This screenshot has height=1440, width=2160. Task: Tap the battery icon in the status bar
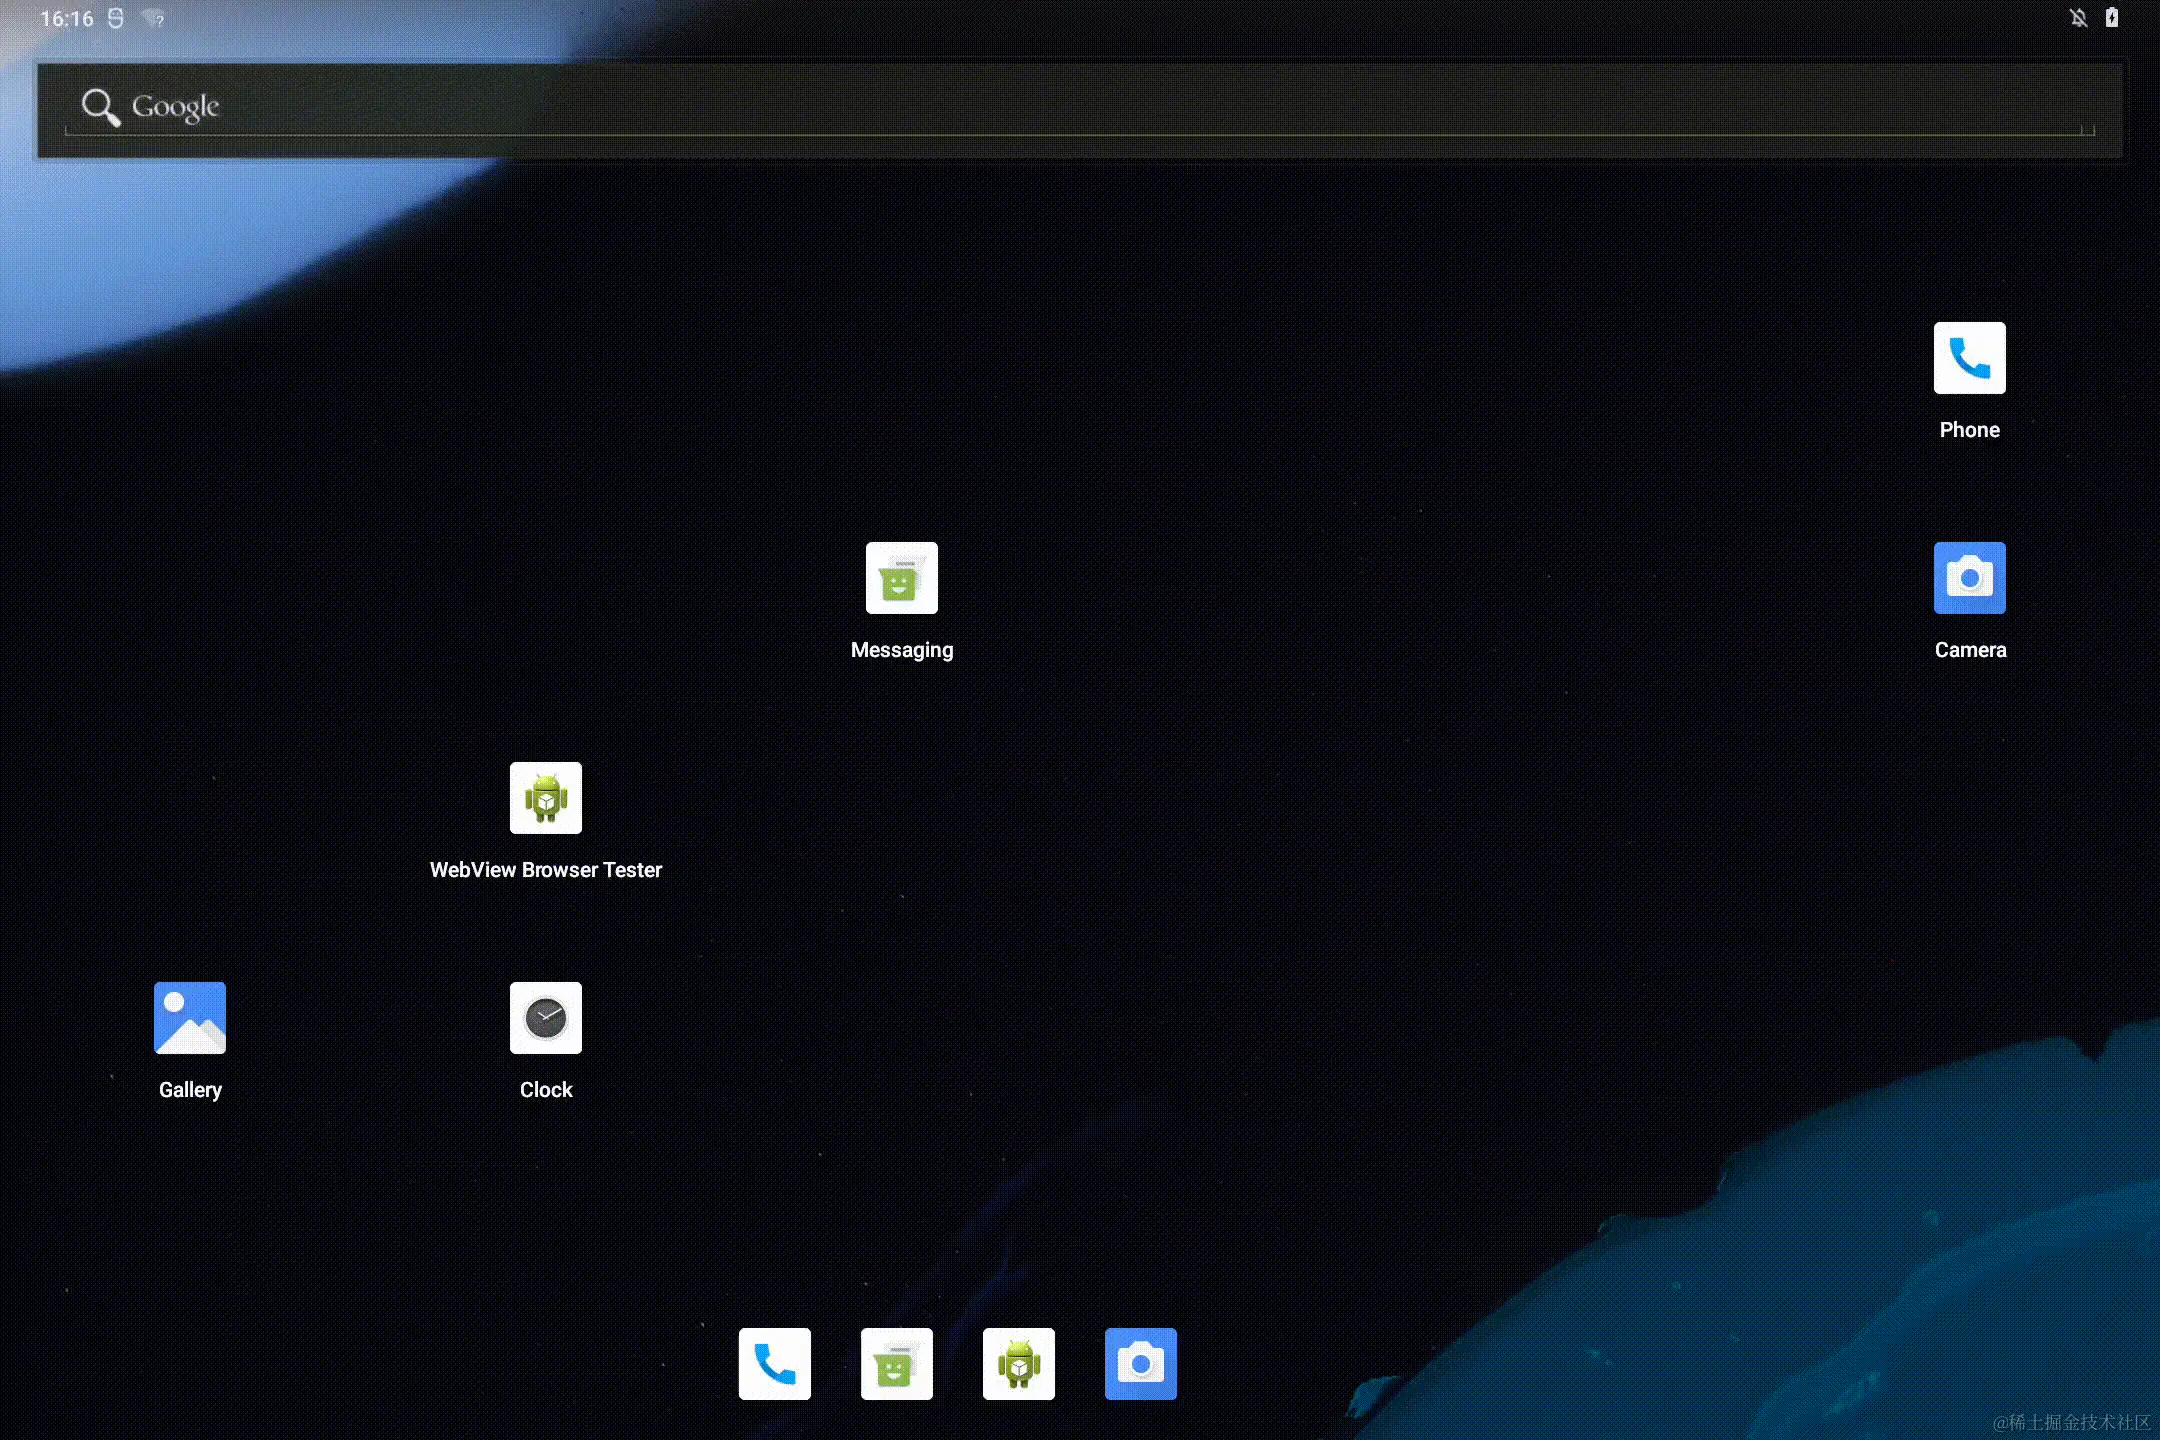pyautogui.click(x=2111, y=17)
